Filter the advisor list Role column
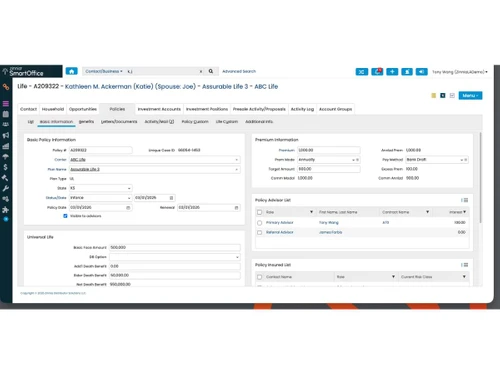Screen dimensions: 500x375 pos(311,212)
